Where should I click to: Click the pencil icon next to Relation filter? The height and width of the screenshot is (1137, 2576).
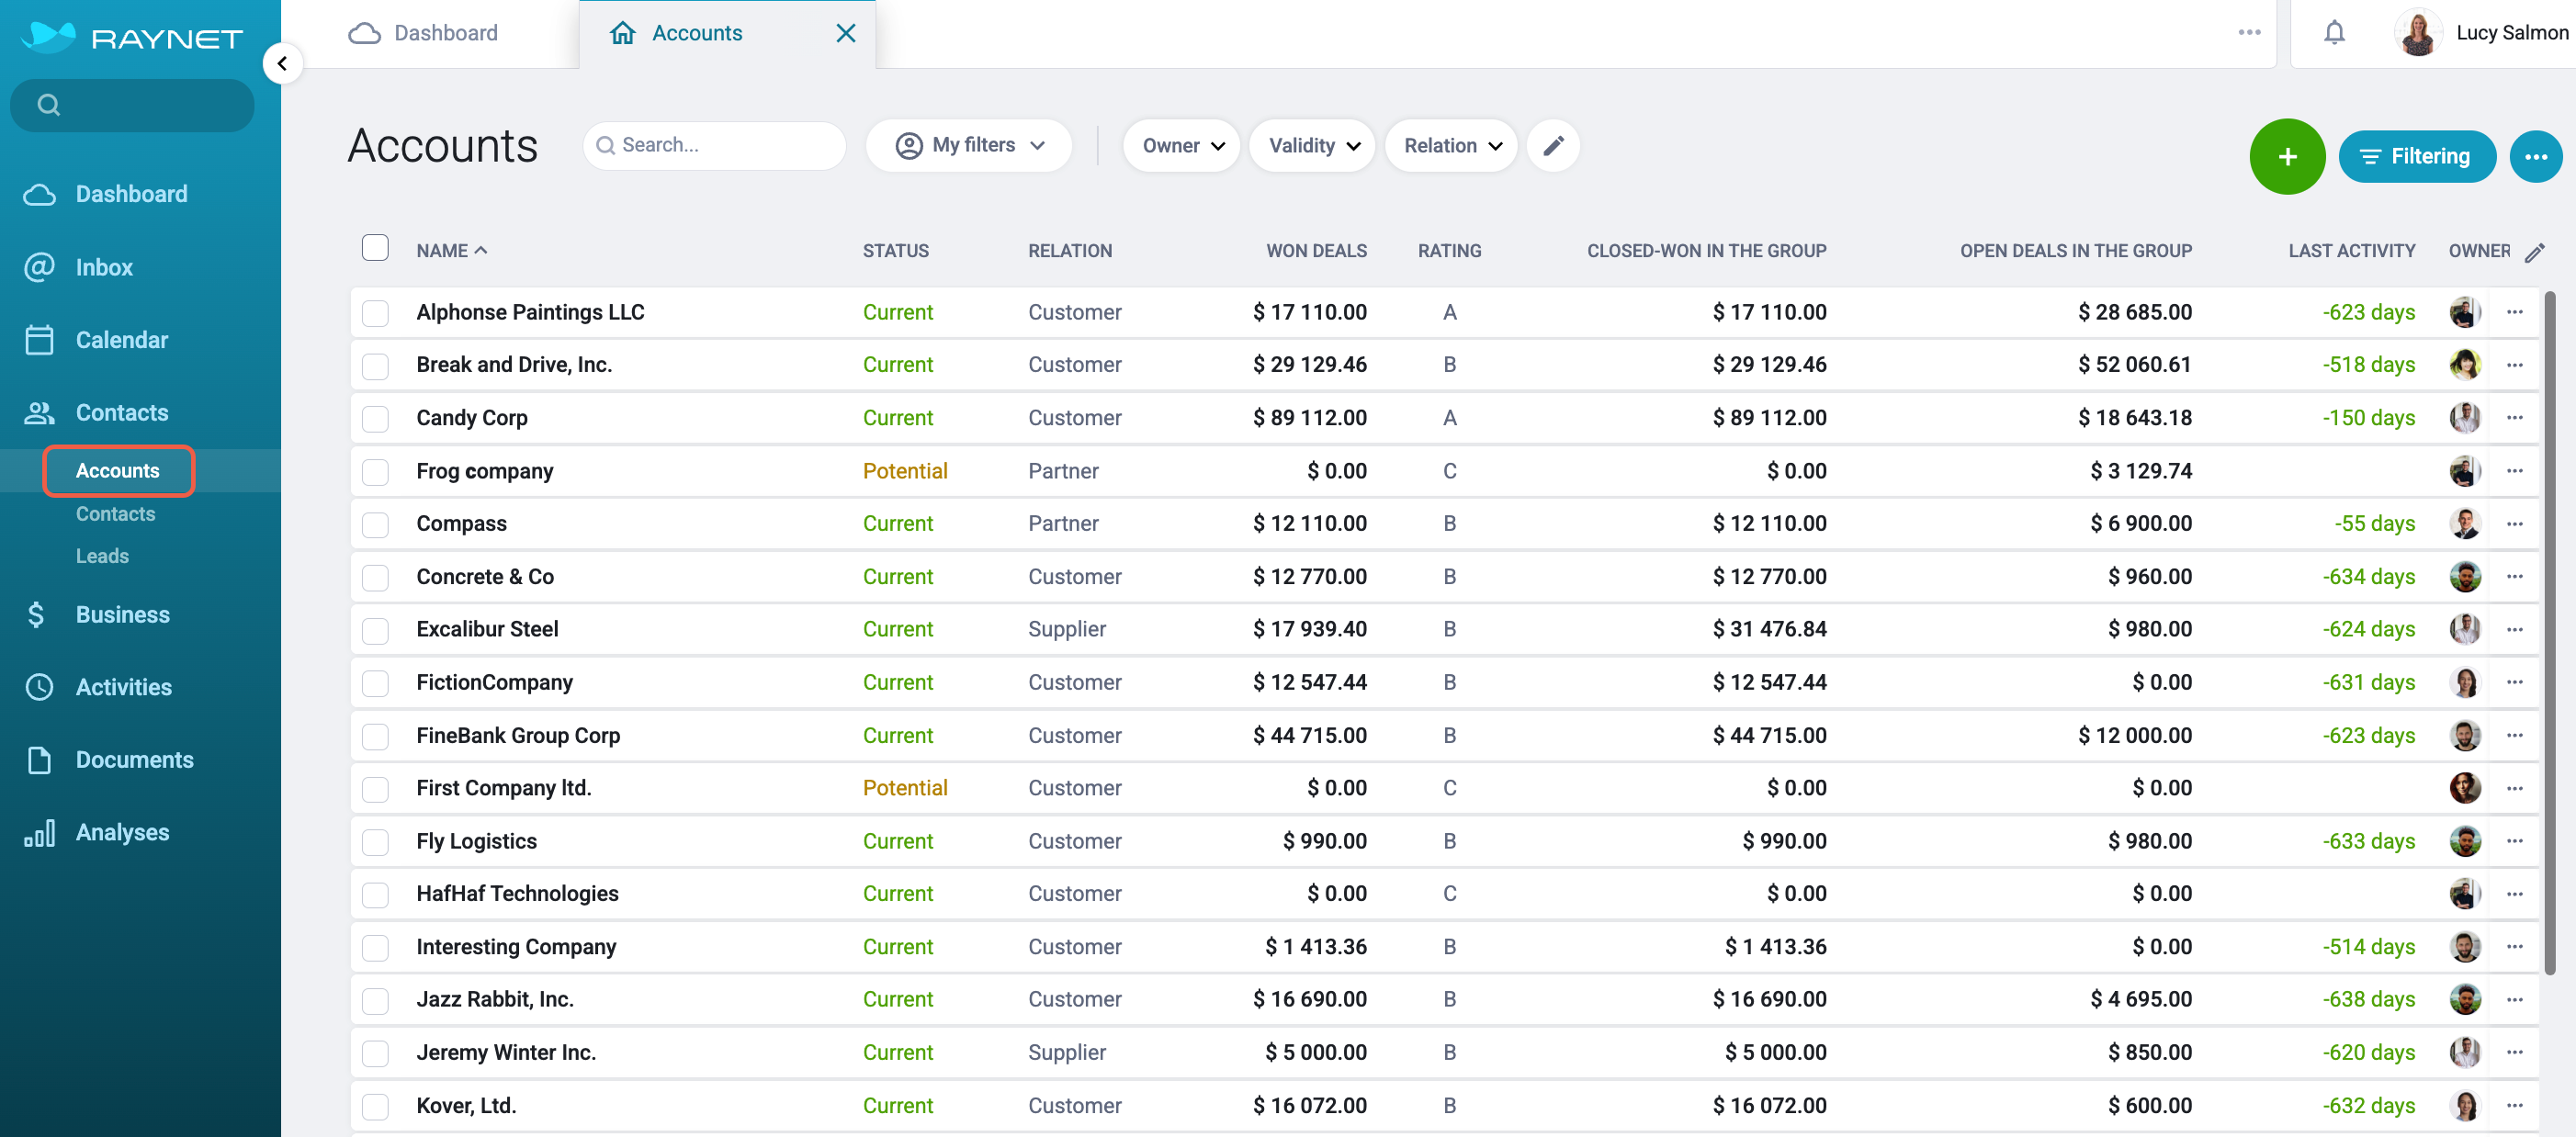1552,146
